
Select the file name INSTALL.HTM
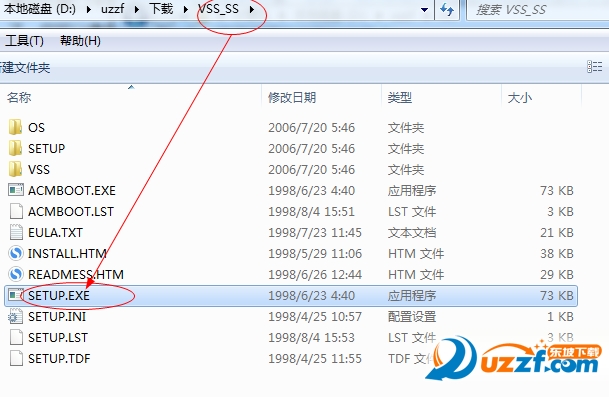click(x=67, y=253)
